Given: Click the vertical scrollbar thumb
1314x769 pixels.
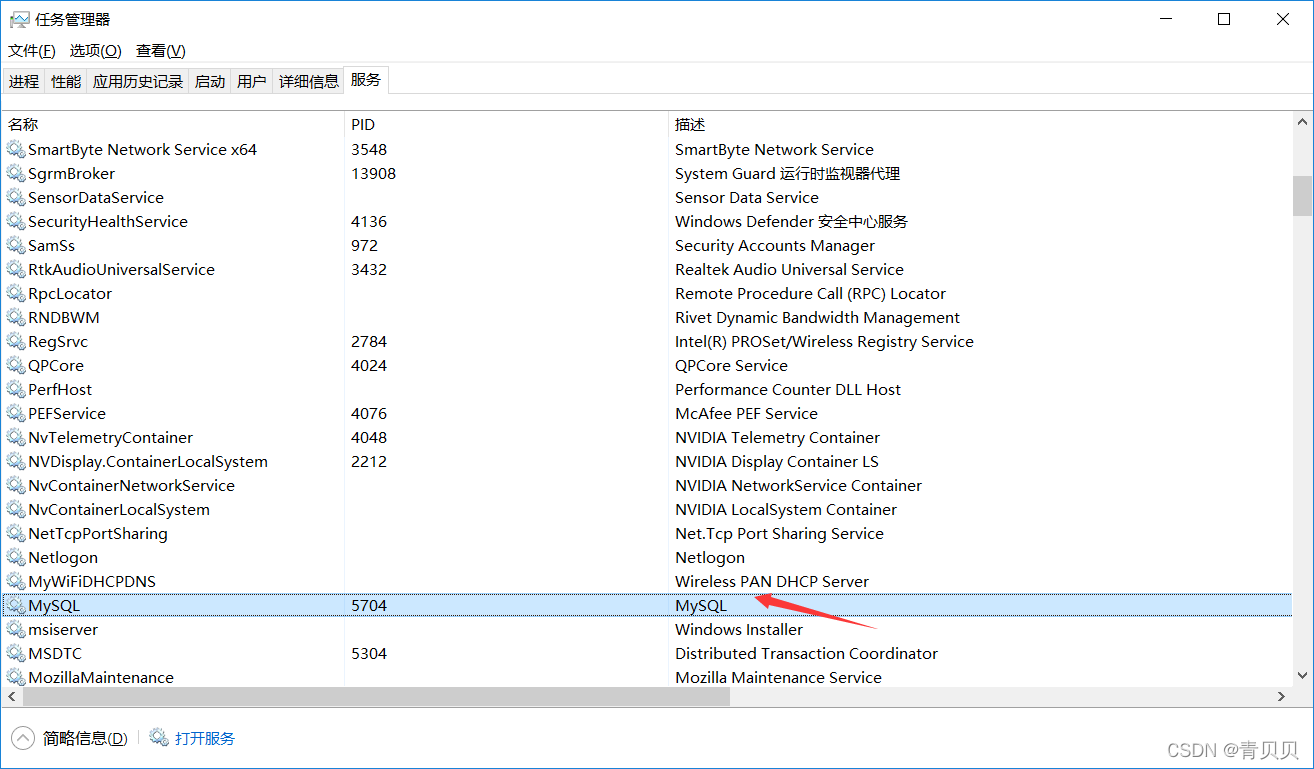Looking at the screenshot, I should [x=1302, y=195].
